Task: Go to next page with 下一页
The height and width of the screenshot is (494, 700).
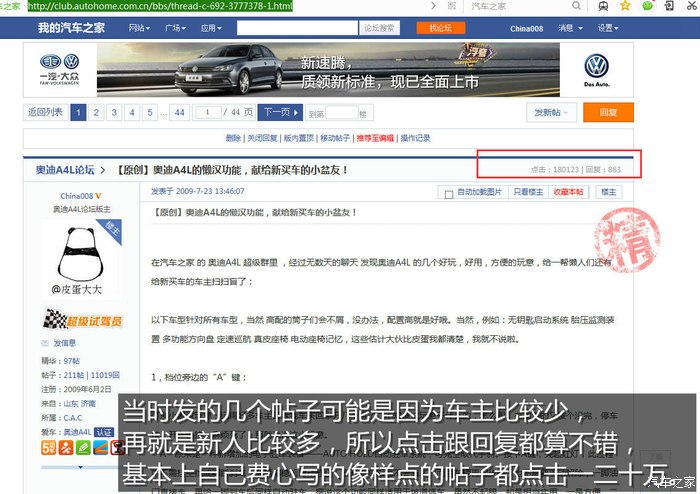Action: pos(279,113)
